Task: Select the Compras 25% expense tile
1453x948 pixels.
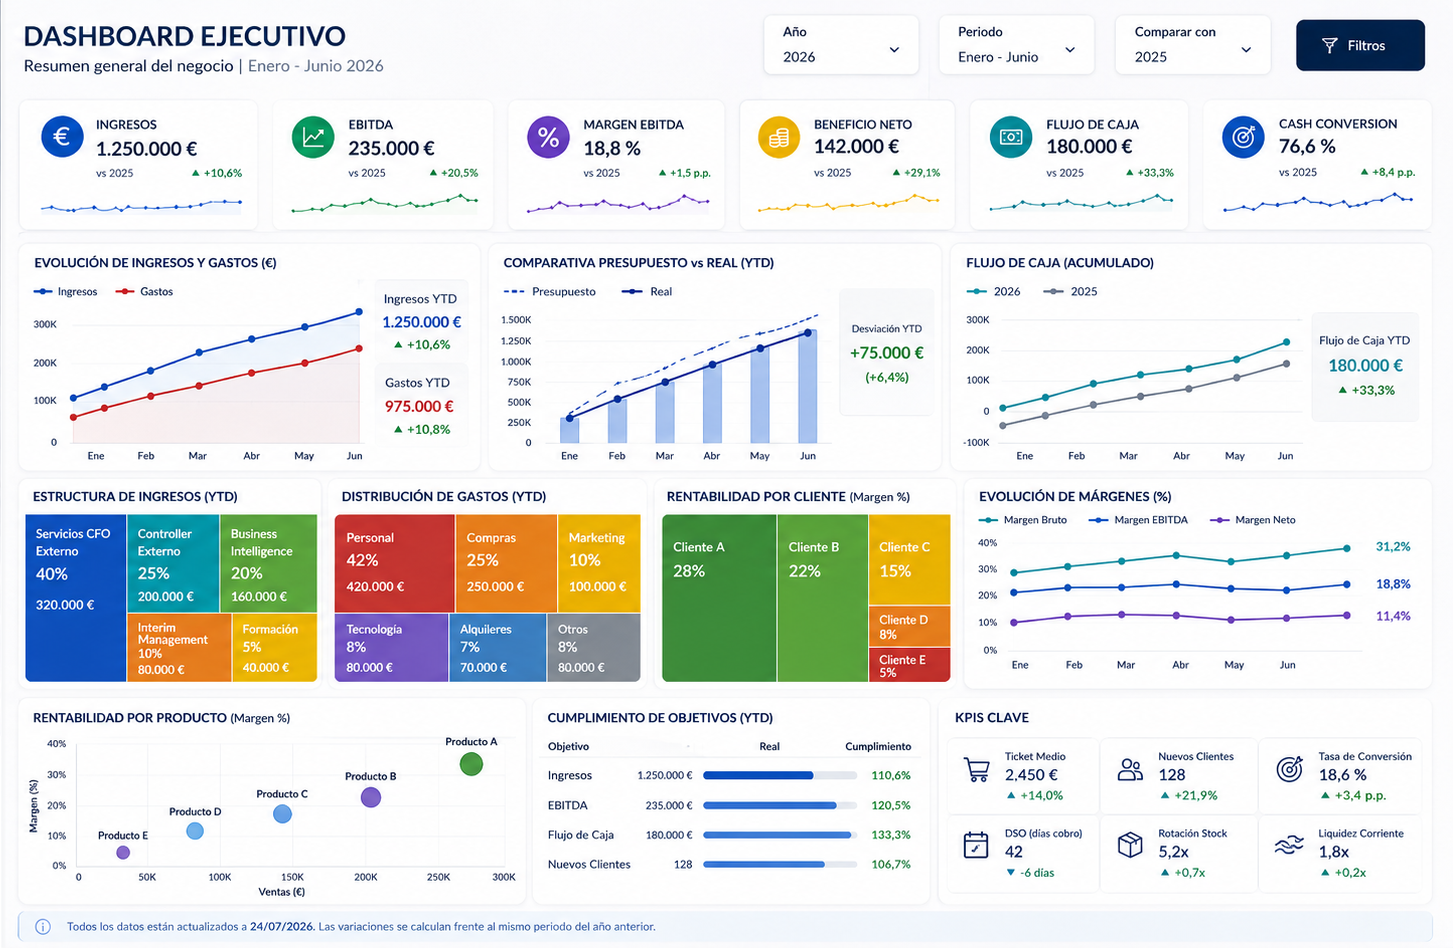Action: 505,563
